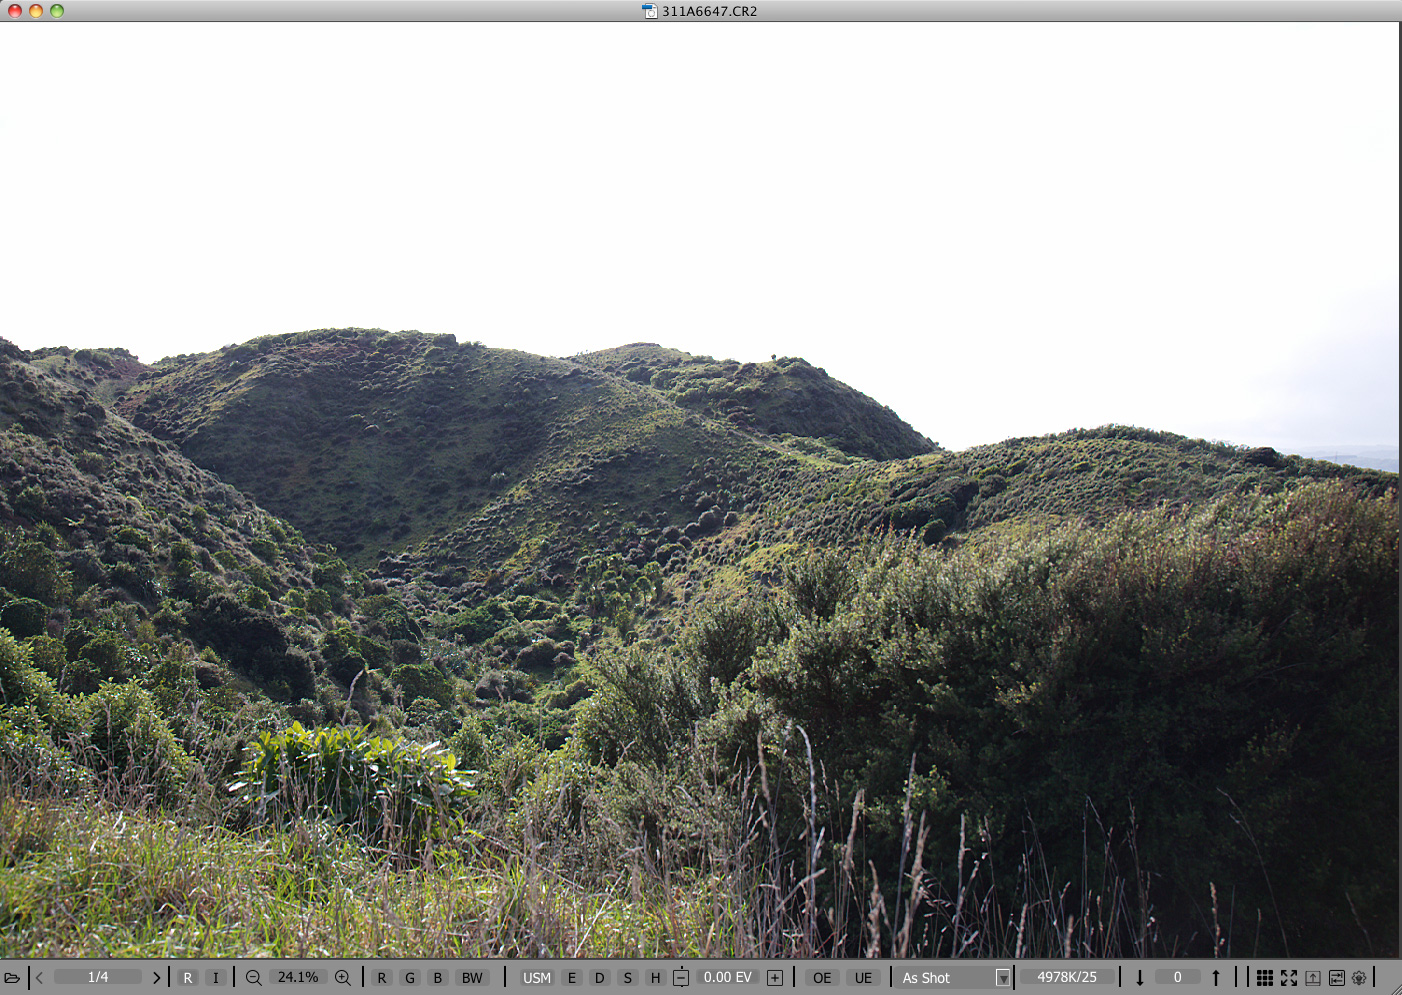Toggle the BW grayscale view
The width and height of the screenshot is (1402, 995).
point(472,978)
